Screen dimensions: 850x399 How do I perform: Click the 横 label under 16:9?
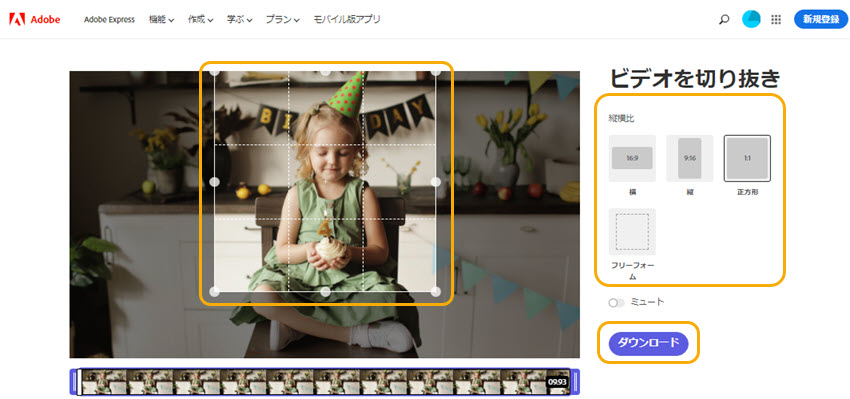[x=632, y=192]
